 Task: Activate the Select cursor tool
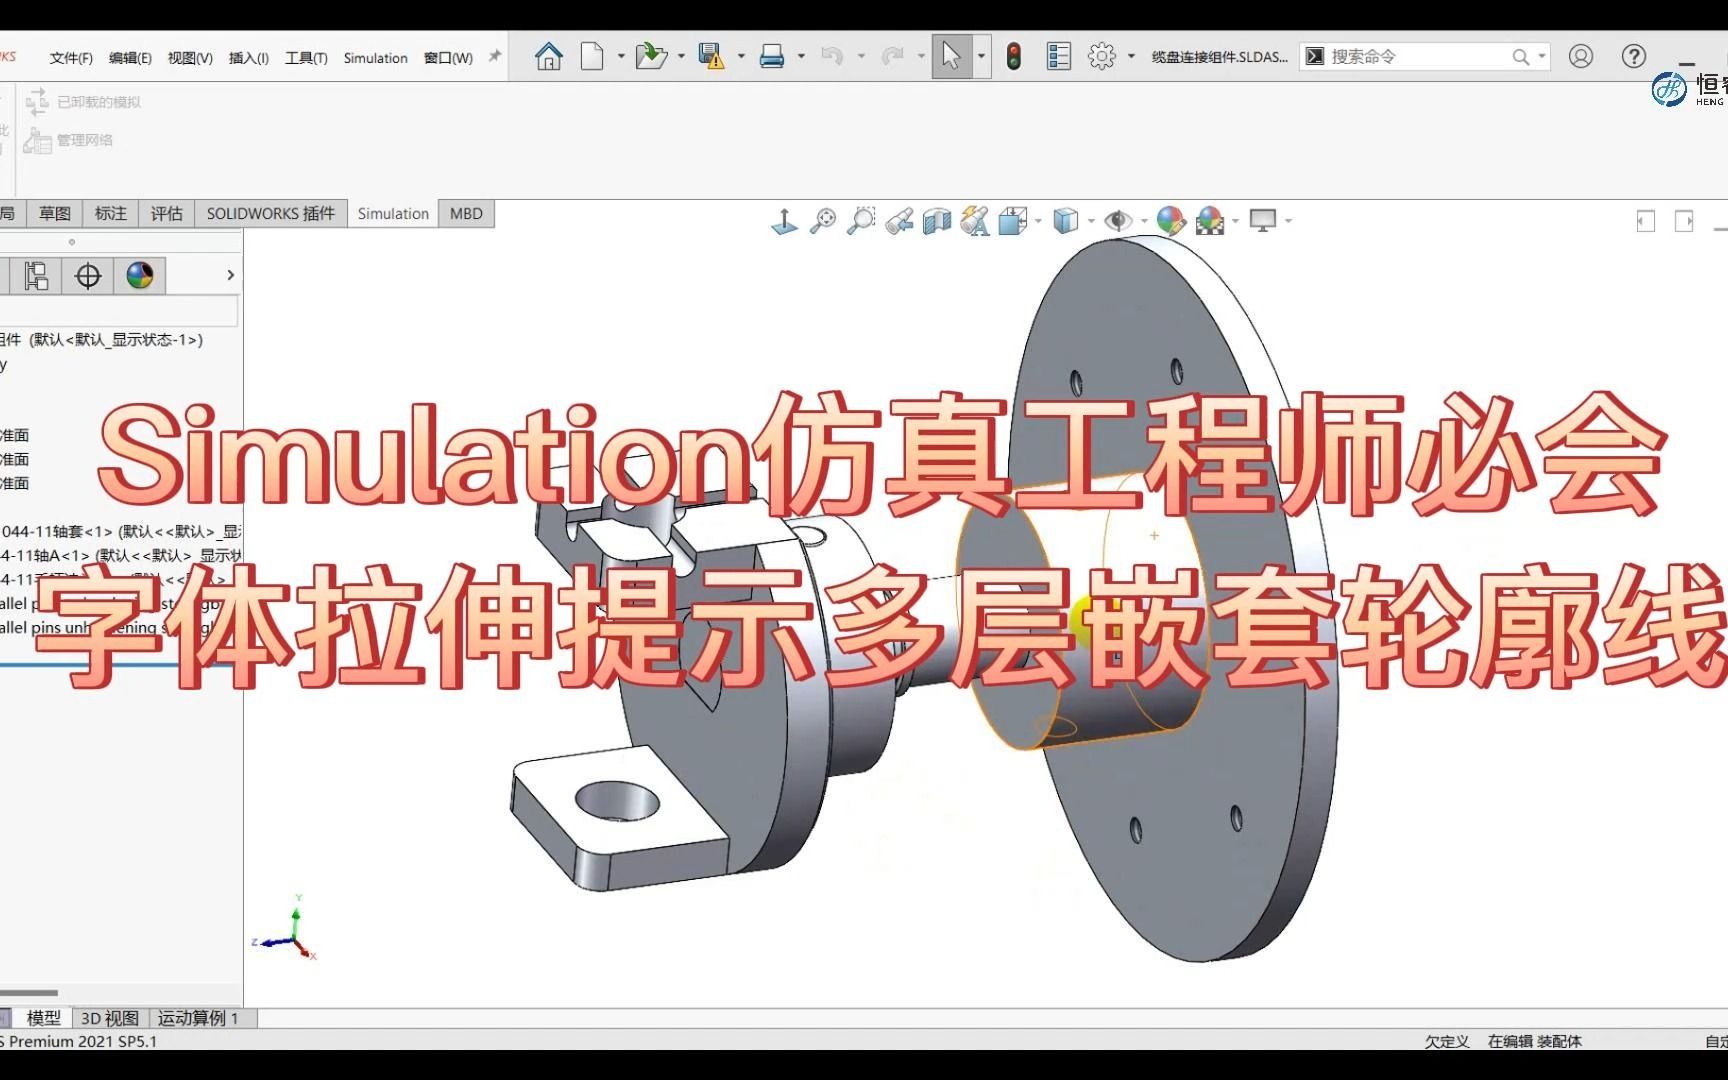(x=951, y=56)
